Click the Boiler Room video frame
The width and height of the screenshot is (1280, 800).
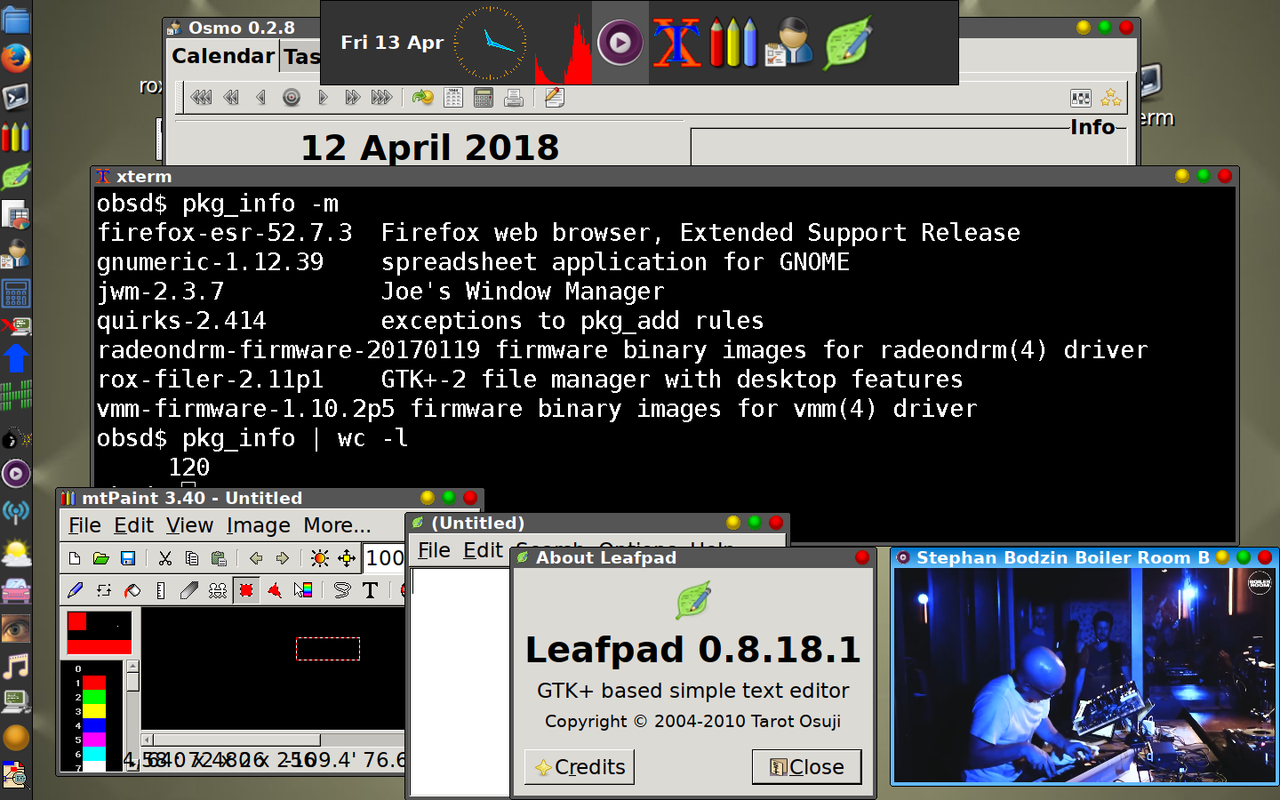click(1083, 675)
